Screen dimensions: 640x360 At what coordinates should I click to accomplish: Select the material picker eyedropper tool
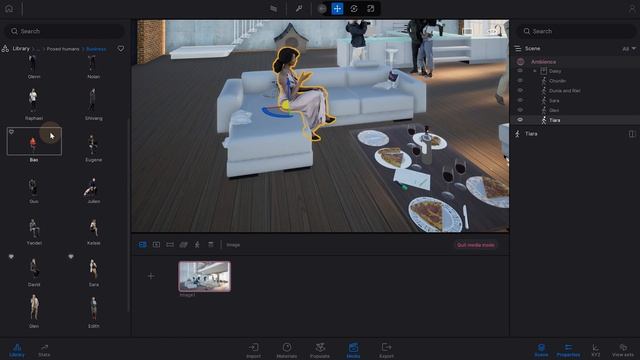299,9
